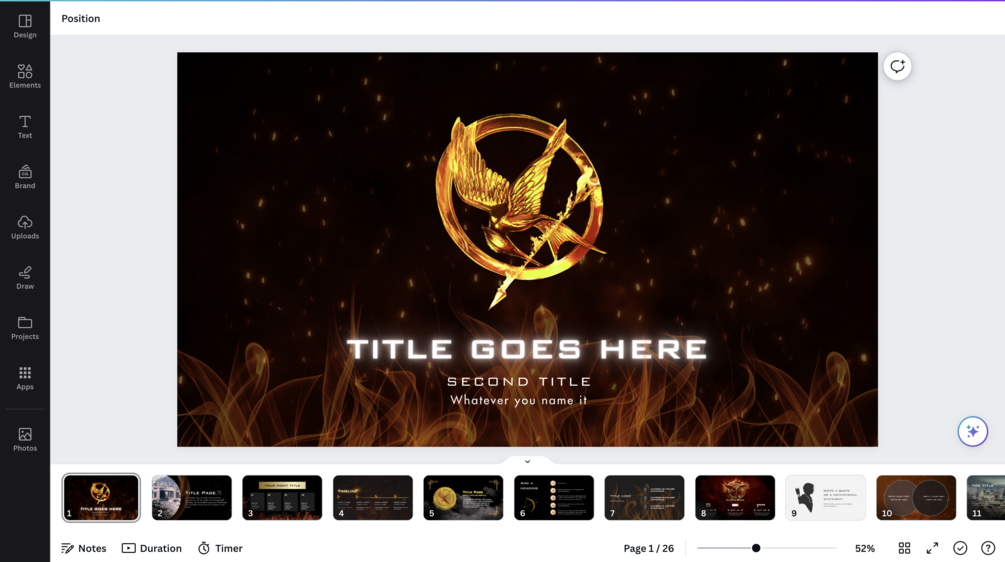Adjust the zoom slider handle
The width and height of the screenshot is (1005, 562).
tap(756, 548)
